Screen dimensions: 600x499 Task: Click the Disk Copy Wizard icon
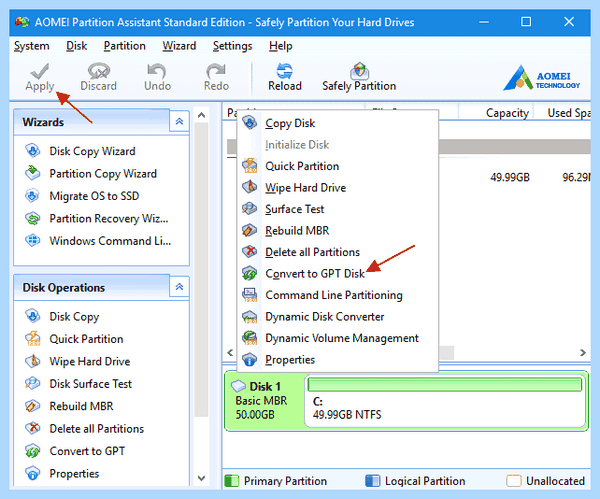pyautogui.click(x=33, y=151)
